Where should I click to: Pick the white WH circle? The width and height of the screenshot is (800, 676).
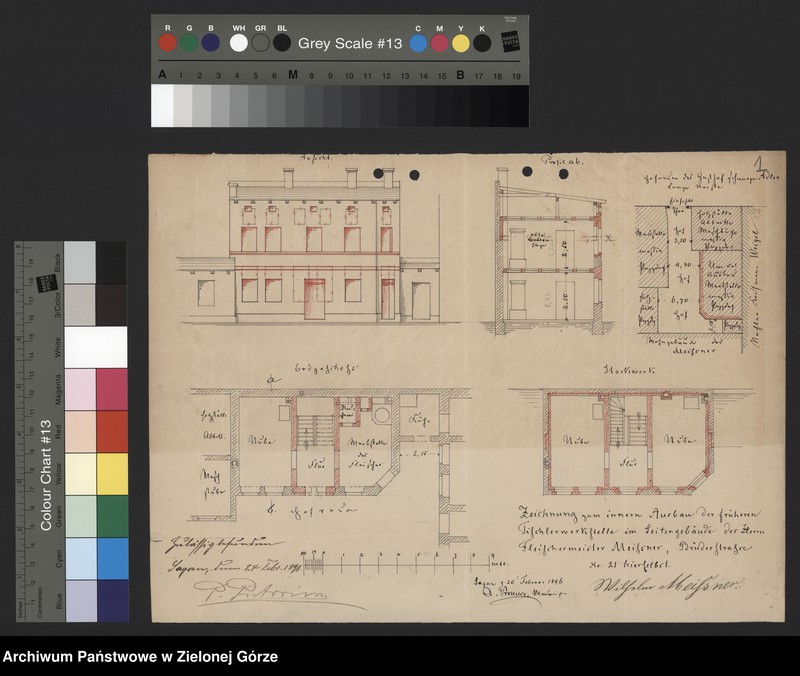pyautogui.click(x=239, y=43)
